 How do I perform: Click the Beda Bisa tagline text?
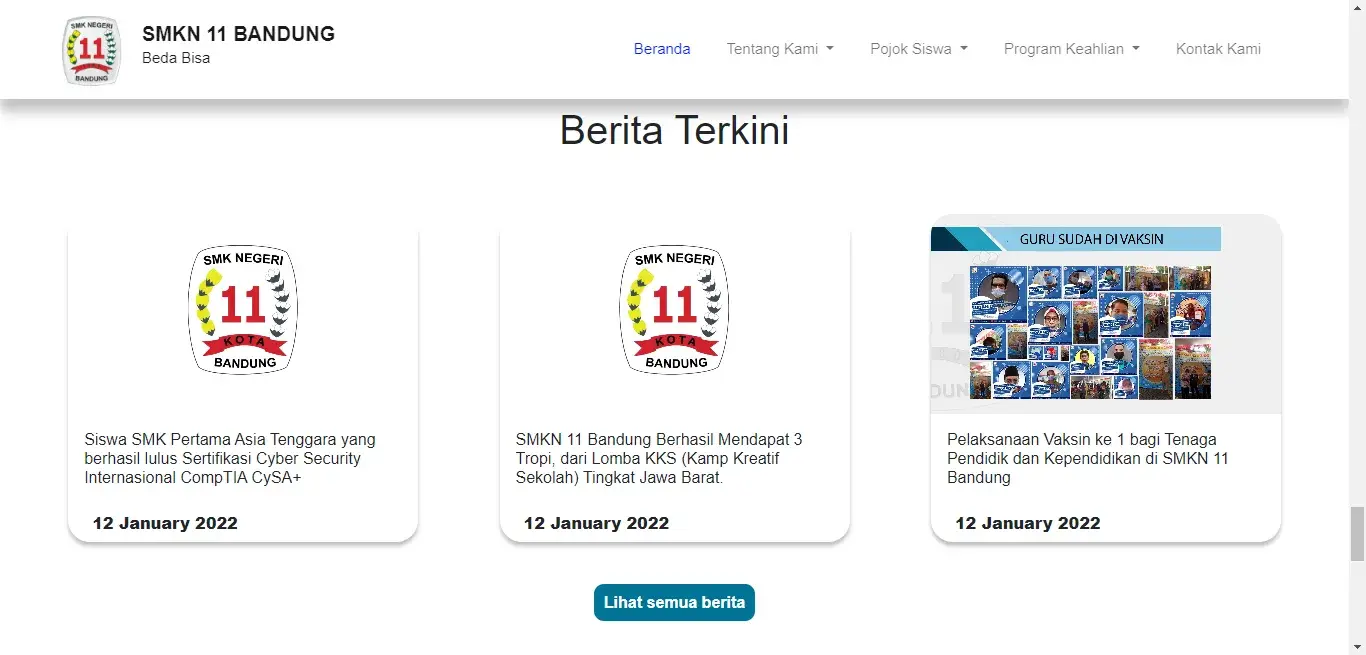click(176, 58)
